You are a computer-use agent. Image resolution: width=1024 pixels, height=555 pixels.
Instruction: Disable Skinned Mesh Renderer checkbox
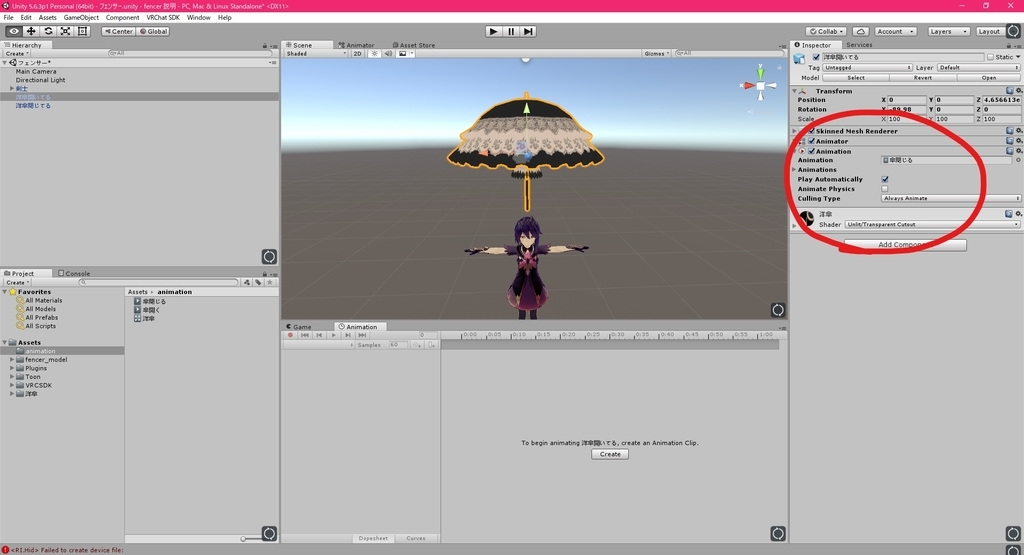click(x=812, y=131)
